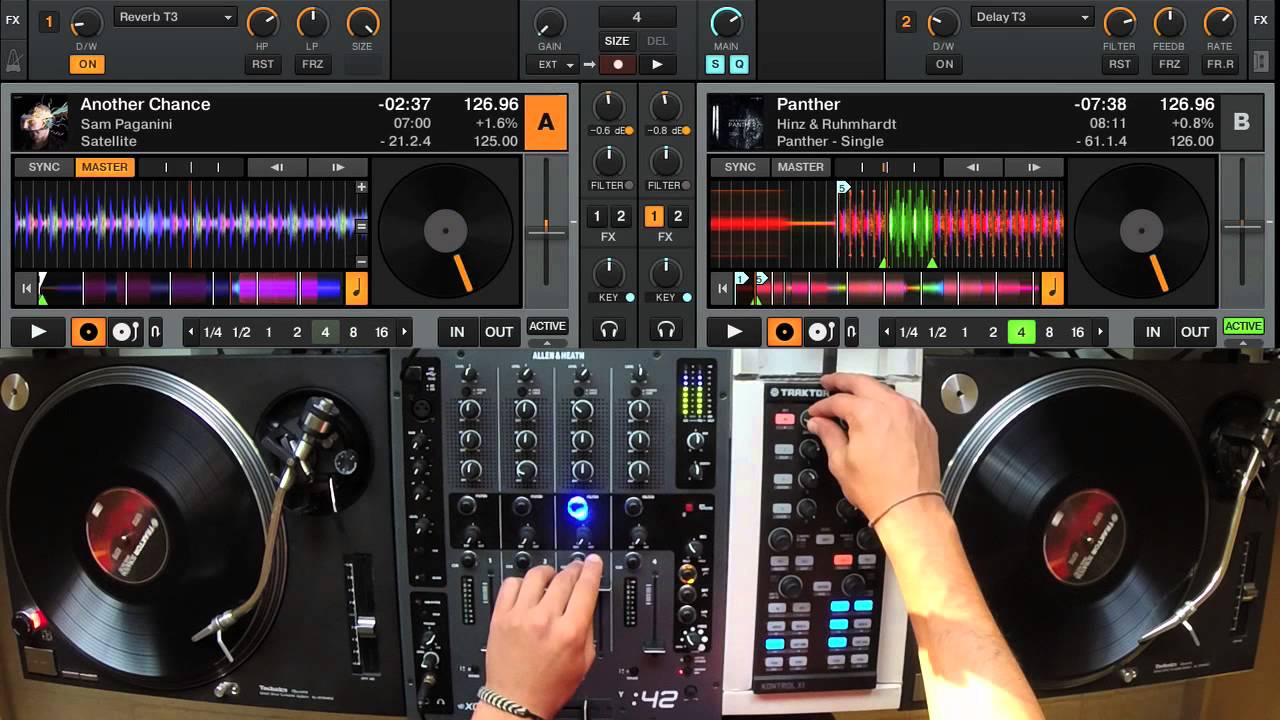Click Deck A tempo bend left arrow
1280x720 pixels.
click(276, 167)
